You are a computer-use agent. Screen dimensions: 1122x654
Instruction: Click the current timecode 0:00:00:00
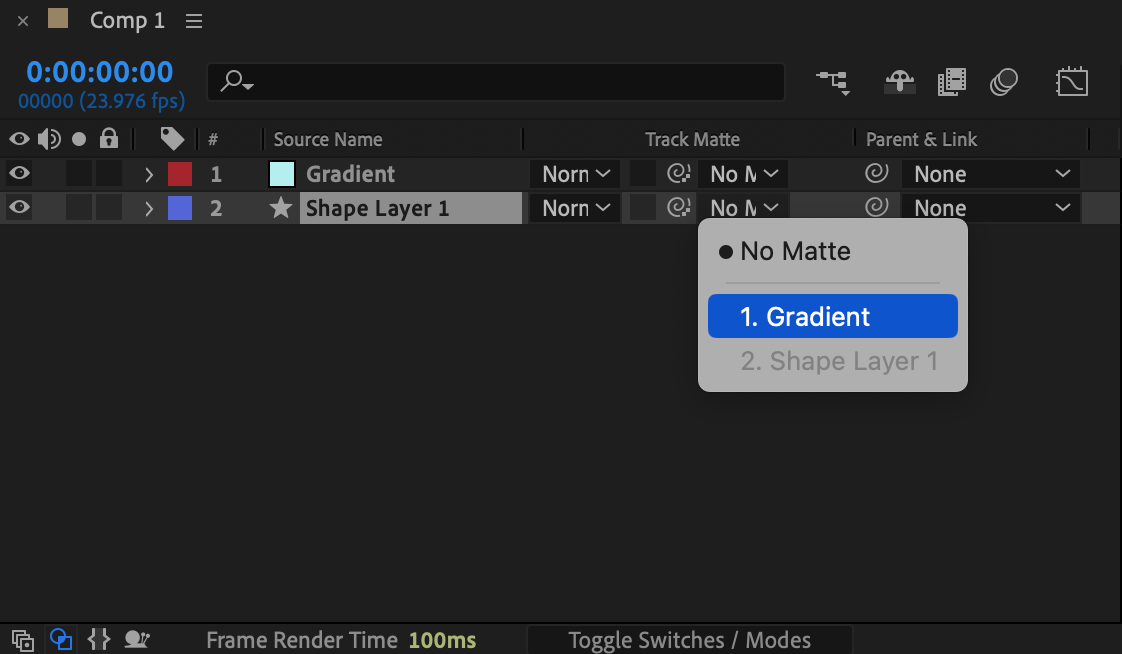[x=99, y=72]
